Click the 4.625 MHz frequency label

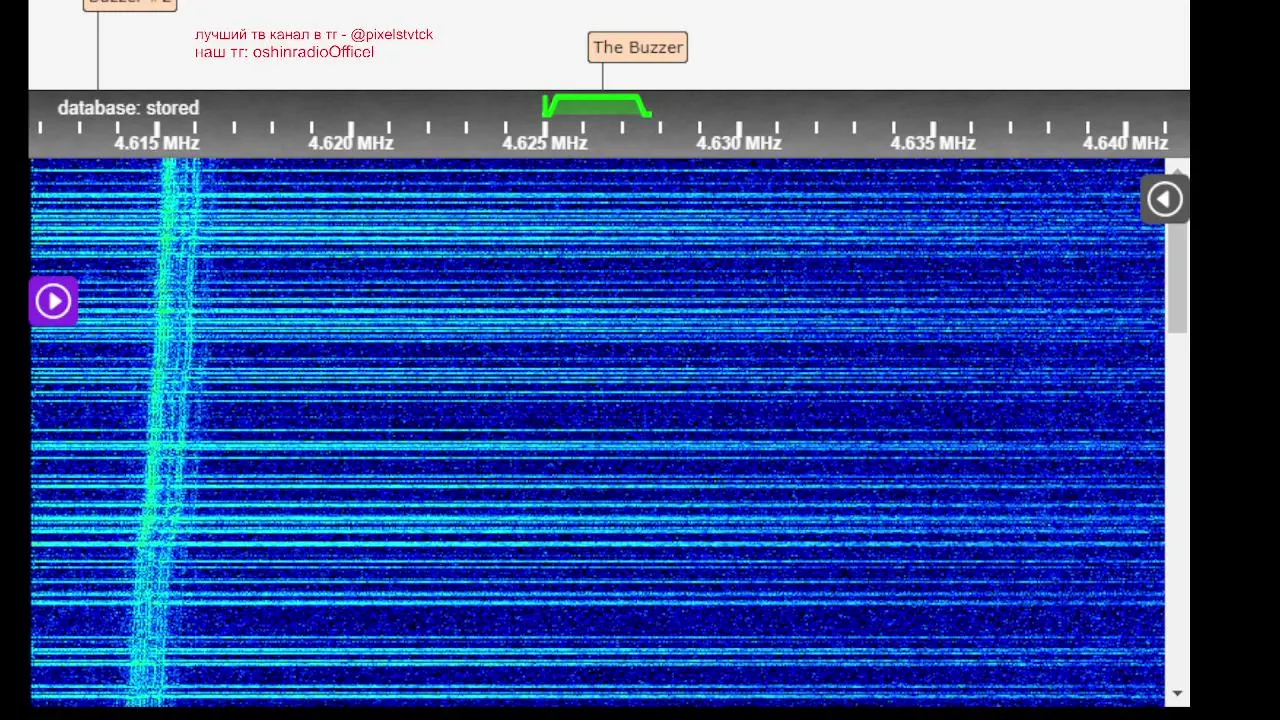pyautogui.click(x=545, y=143)
